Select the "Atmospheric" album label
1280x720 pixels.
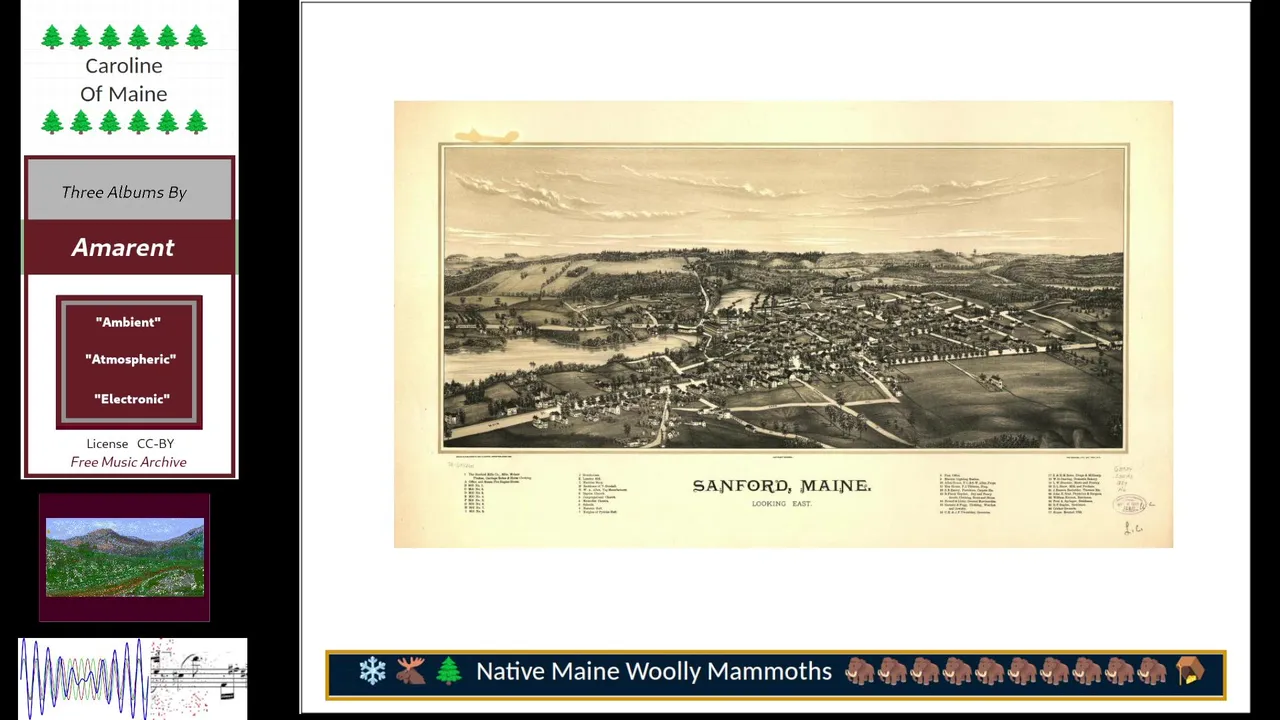[x=130, y=359]
